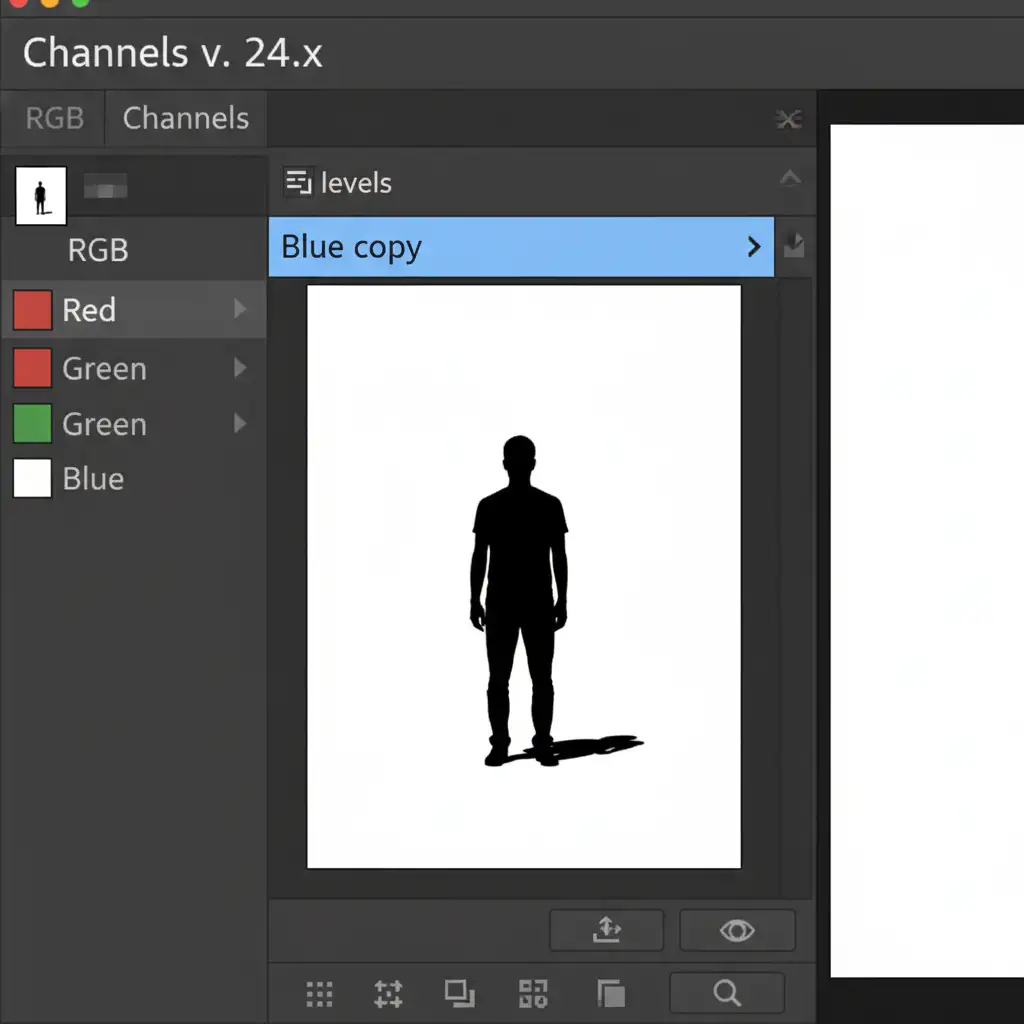Switch to the Channels tab

[185, 118]
